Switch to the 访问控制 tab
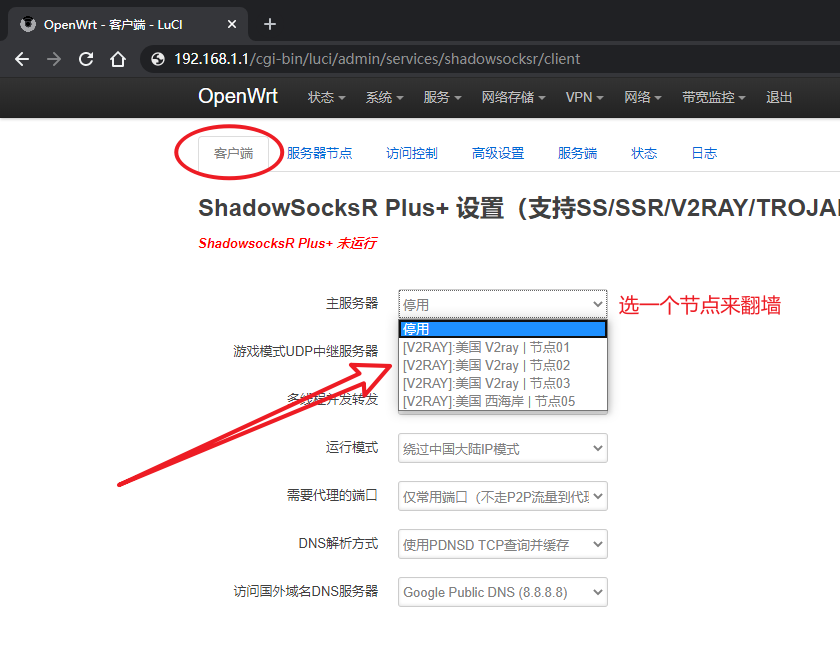This screenshot has width=840, height=664. (x=411, y=153)
